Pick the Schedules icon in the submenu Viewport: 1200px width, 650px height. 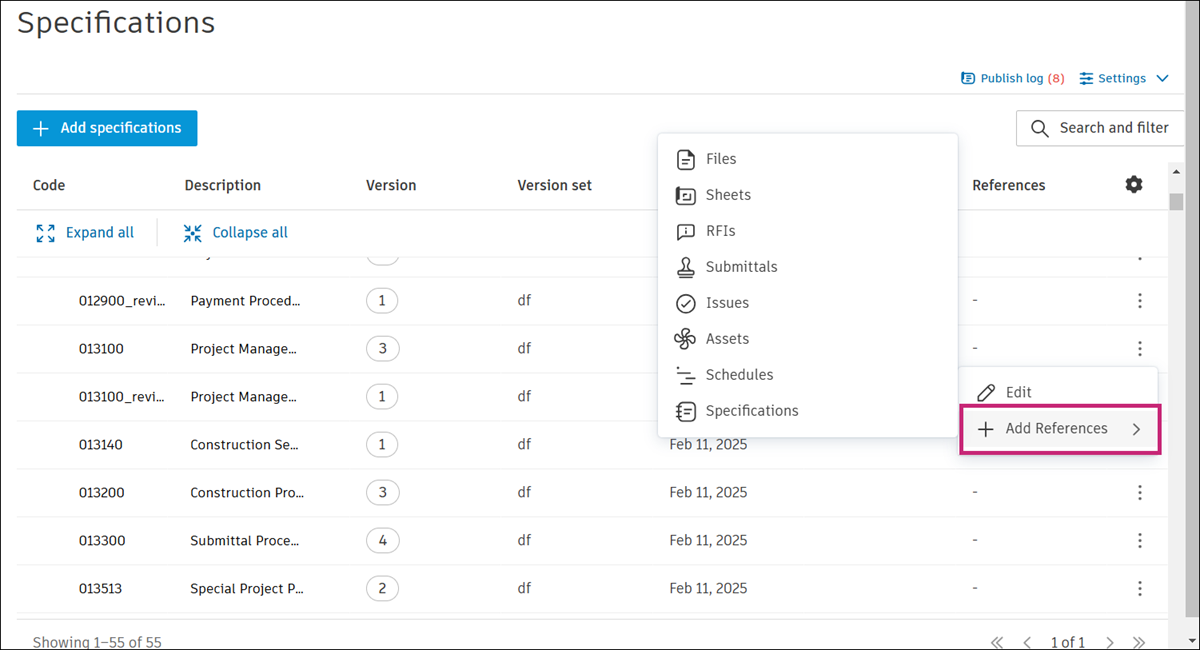pyautogui.click(x=686, y=375)
